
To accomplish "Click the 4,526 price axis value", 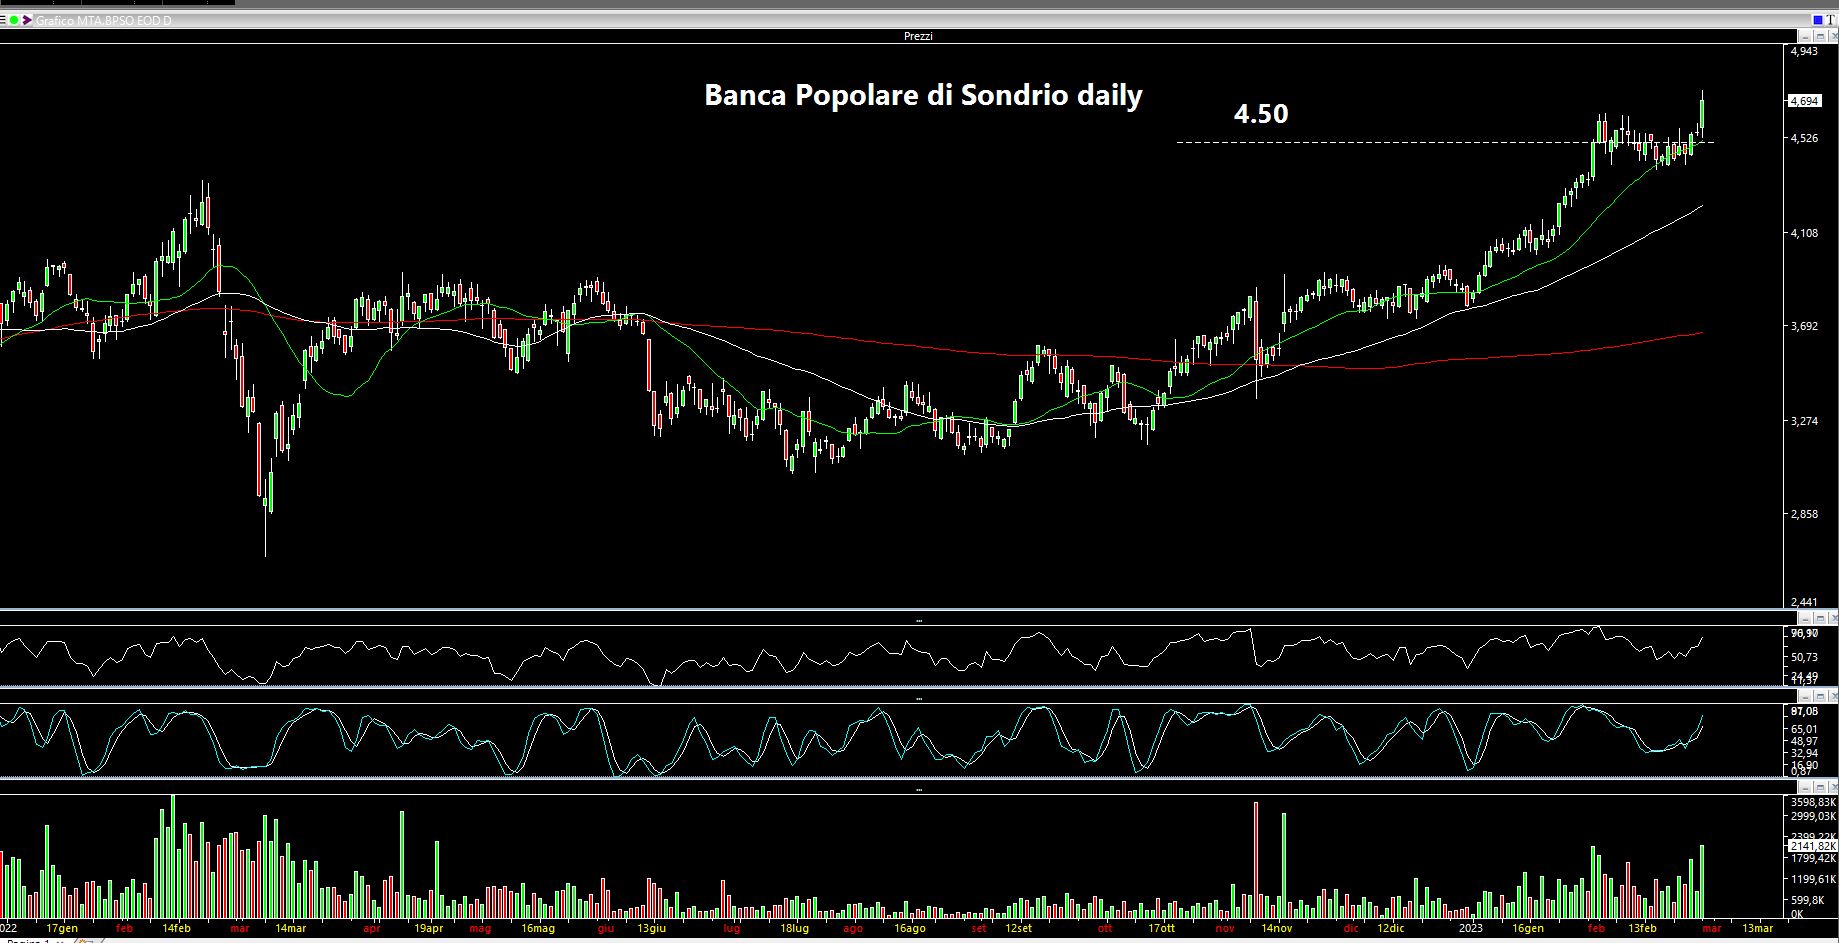I will 1804,138.
